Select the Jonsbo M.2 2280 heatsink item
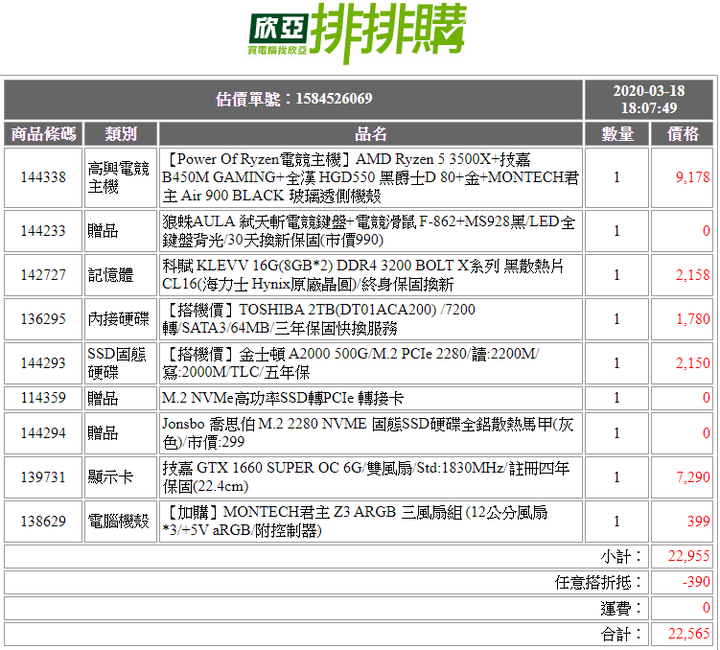Image resolution: width=720 pixels, height=650 pixels. click(x=368, y=433)
